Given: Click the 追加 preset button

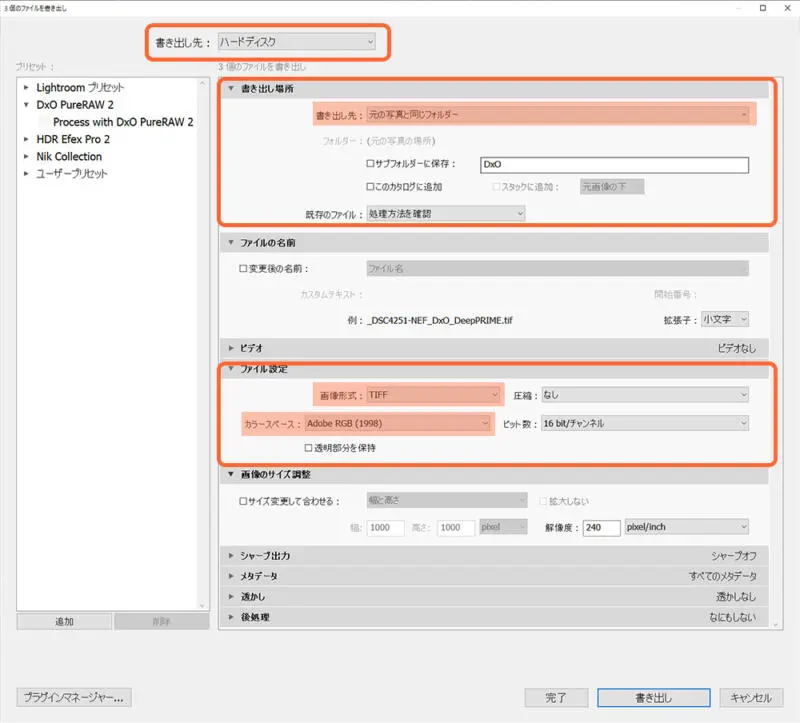Looking at the screenshot, I should coord(64,621).
